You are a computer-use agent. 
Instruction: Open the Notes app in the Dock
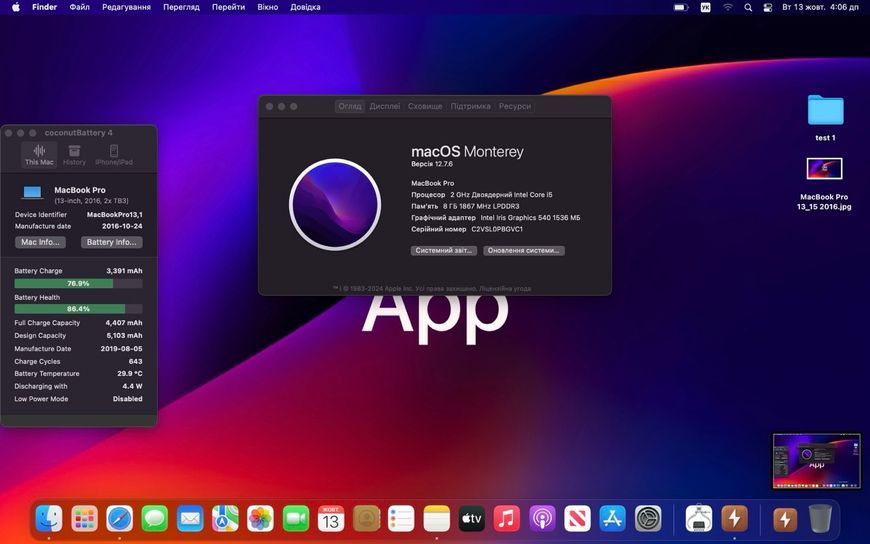click(x=437, y=519)
